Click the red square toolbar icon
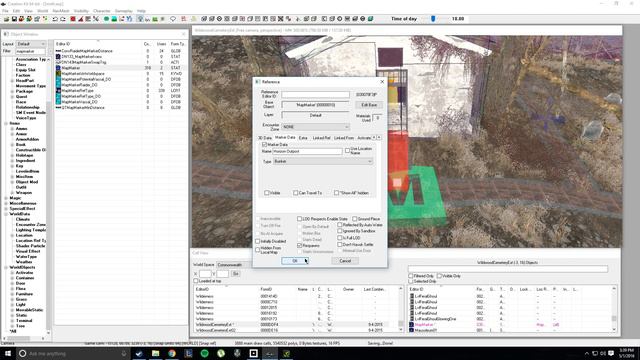Image resolution: width=640 pixels, height=360 pixels. coord(73,19)
